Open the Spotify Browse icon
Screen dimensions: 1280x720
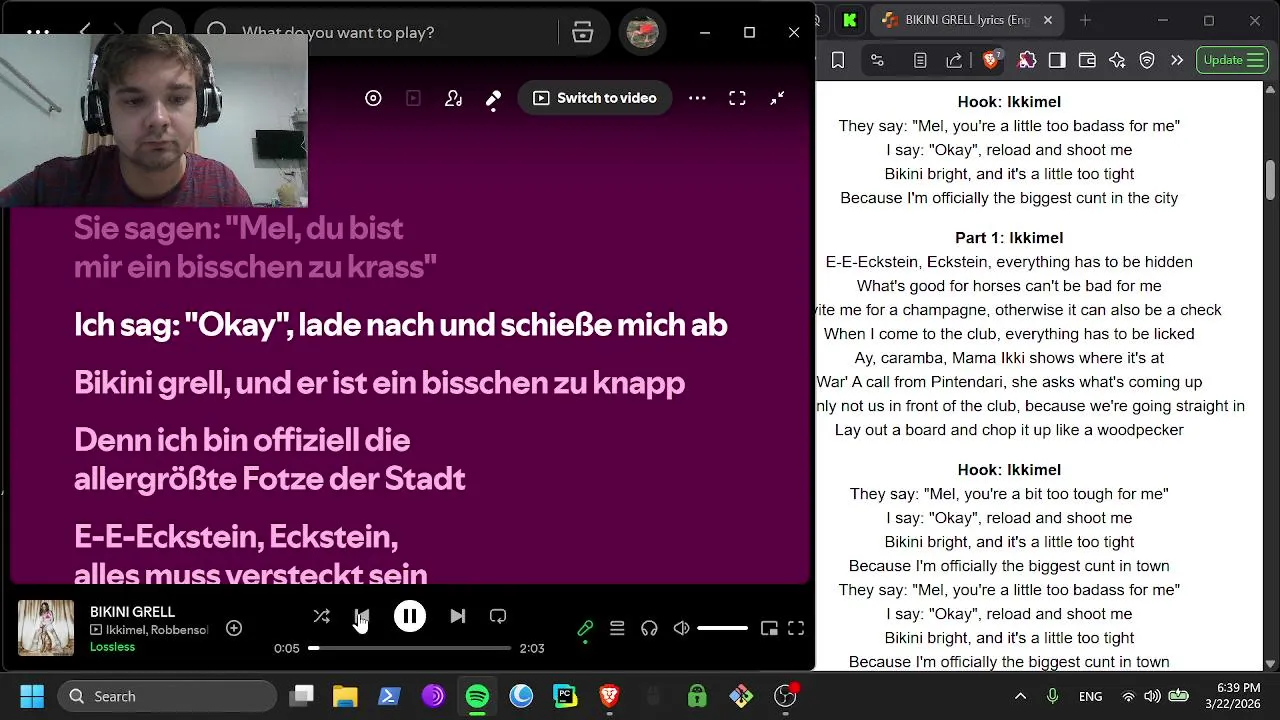583,32
